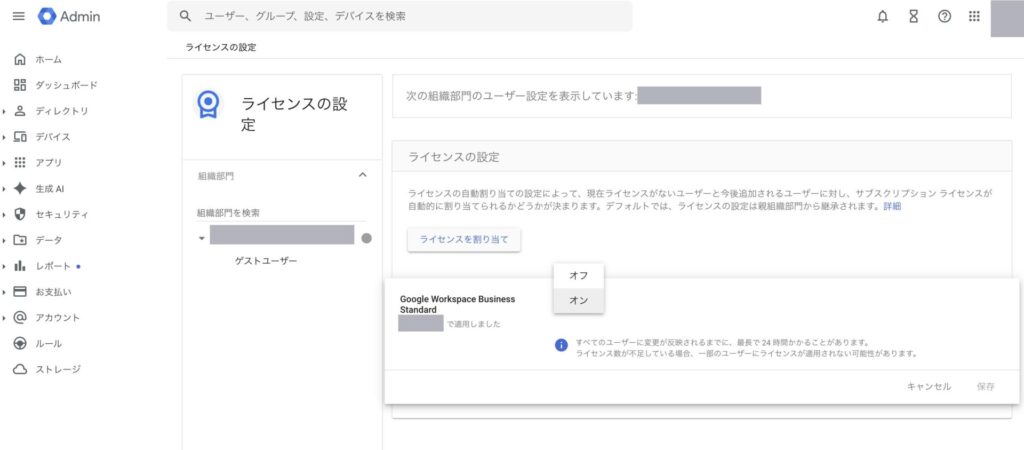Click the ライセンスを割り当て button
Viewport: 1024px width, 450px height.
(x=464, y=240)
